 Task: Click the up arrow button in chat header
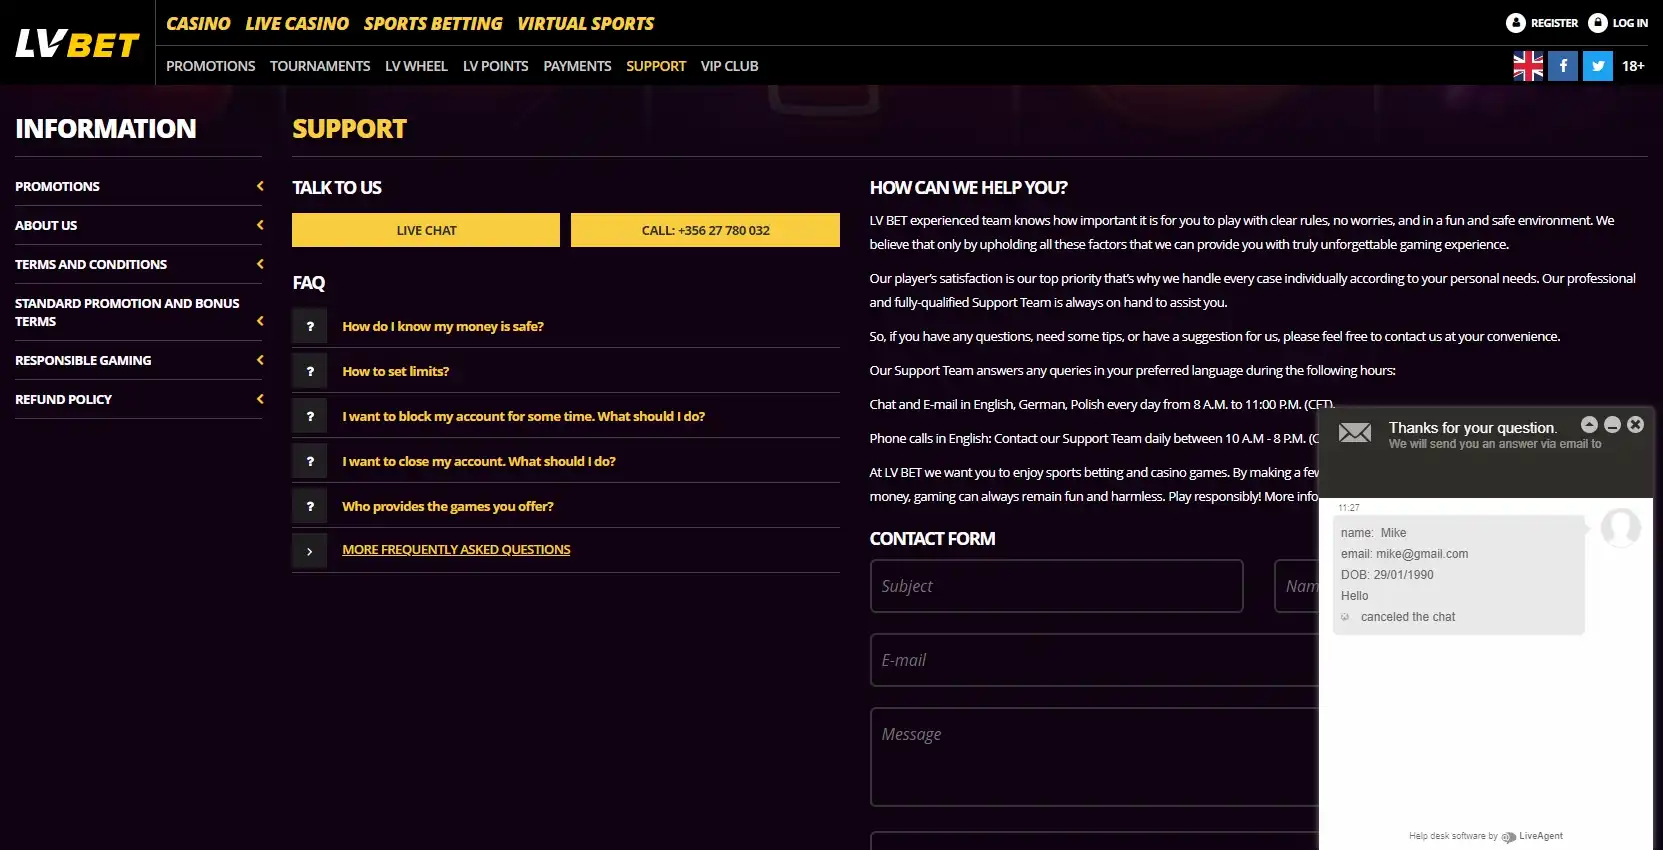pyautogui.click(x=1589, y=425)
